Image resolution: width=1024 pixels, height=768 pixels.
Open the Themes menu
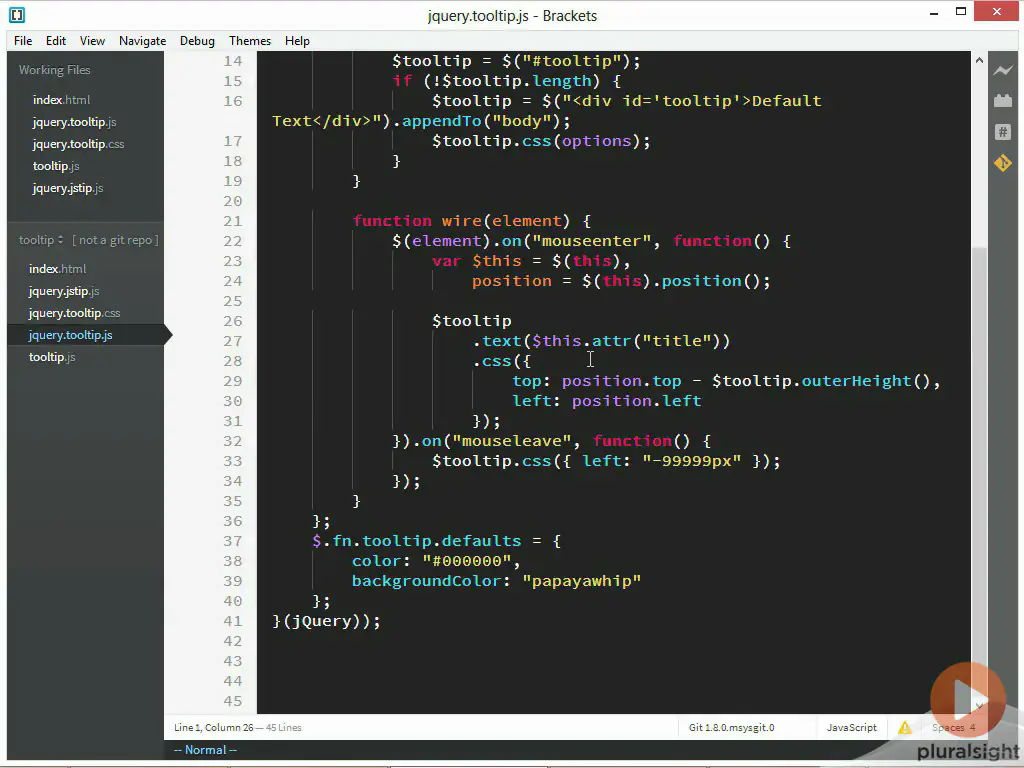point(249,40)
